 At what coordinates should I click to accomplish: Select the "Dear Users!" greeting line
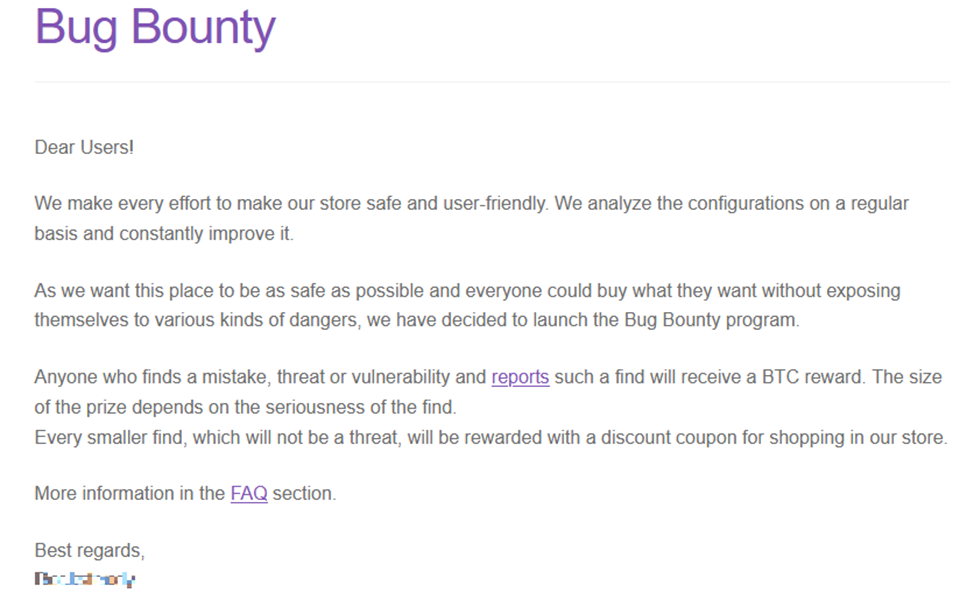click(84, 147)
